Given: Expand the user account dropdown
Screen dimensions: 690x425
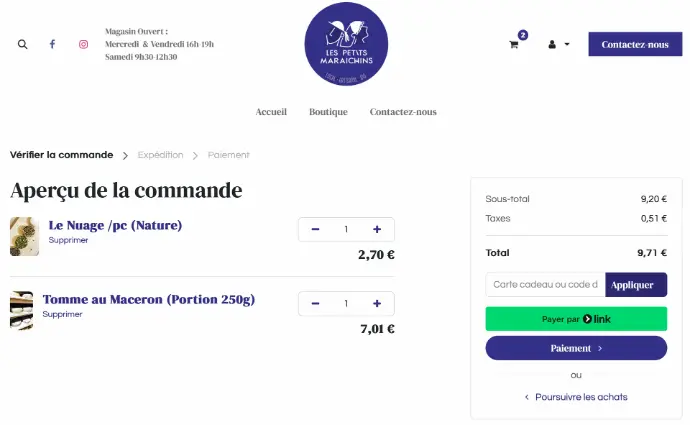Looking at the screenshot, I should (x=559, y=44).
